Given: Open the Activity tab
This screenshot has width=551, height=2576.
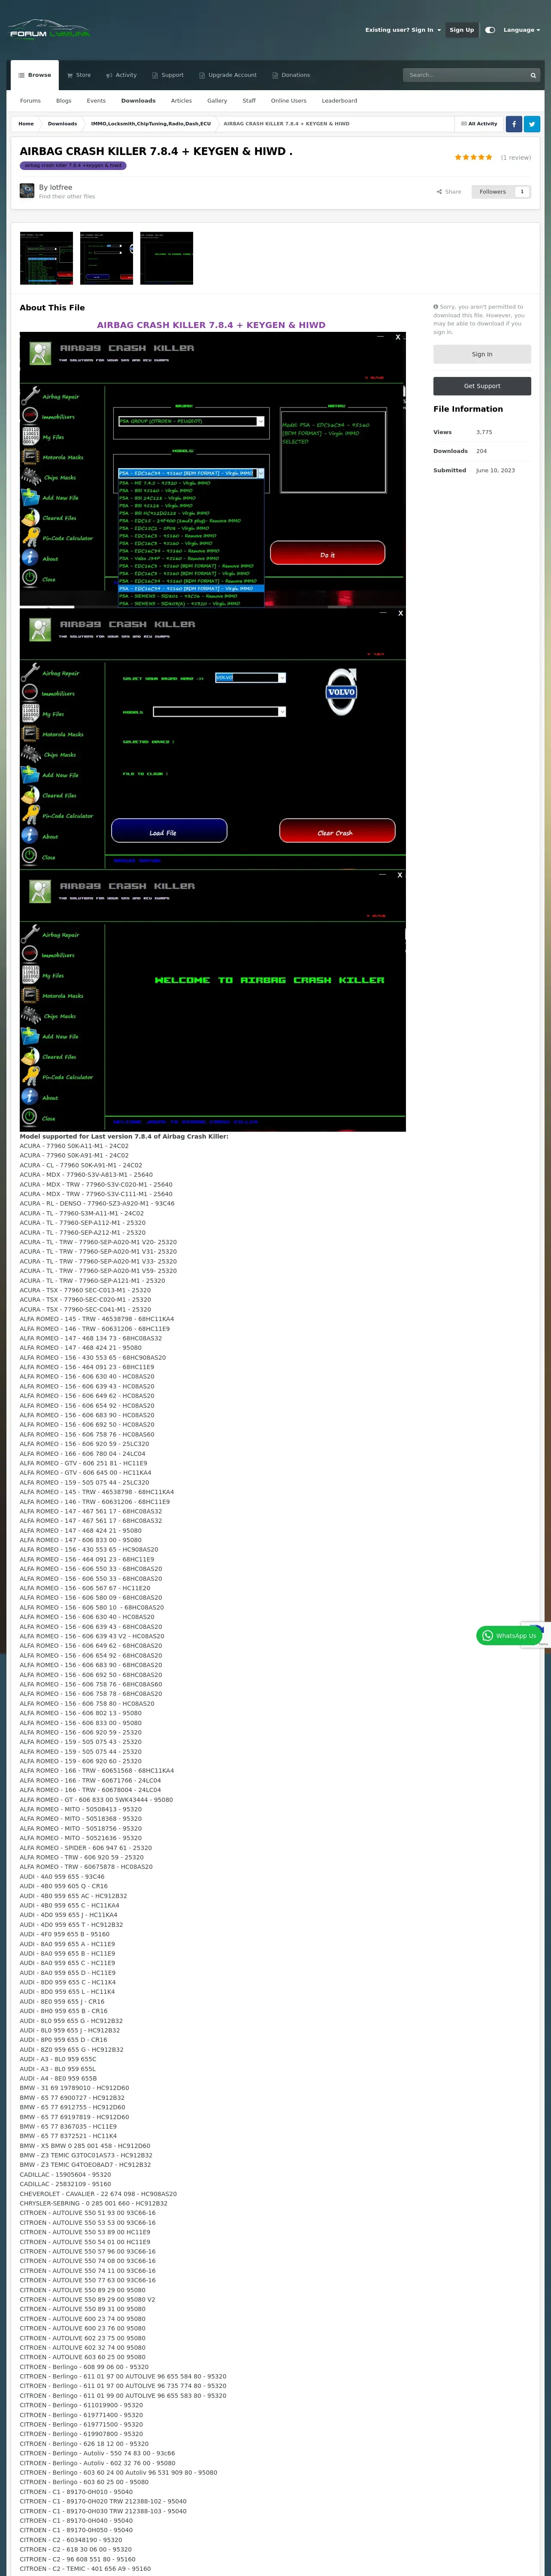Looking at the screenshot, I should click(121, 75).
